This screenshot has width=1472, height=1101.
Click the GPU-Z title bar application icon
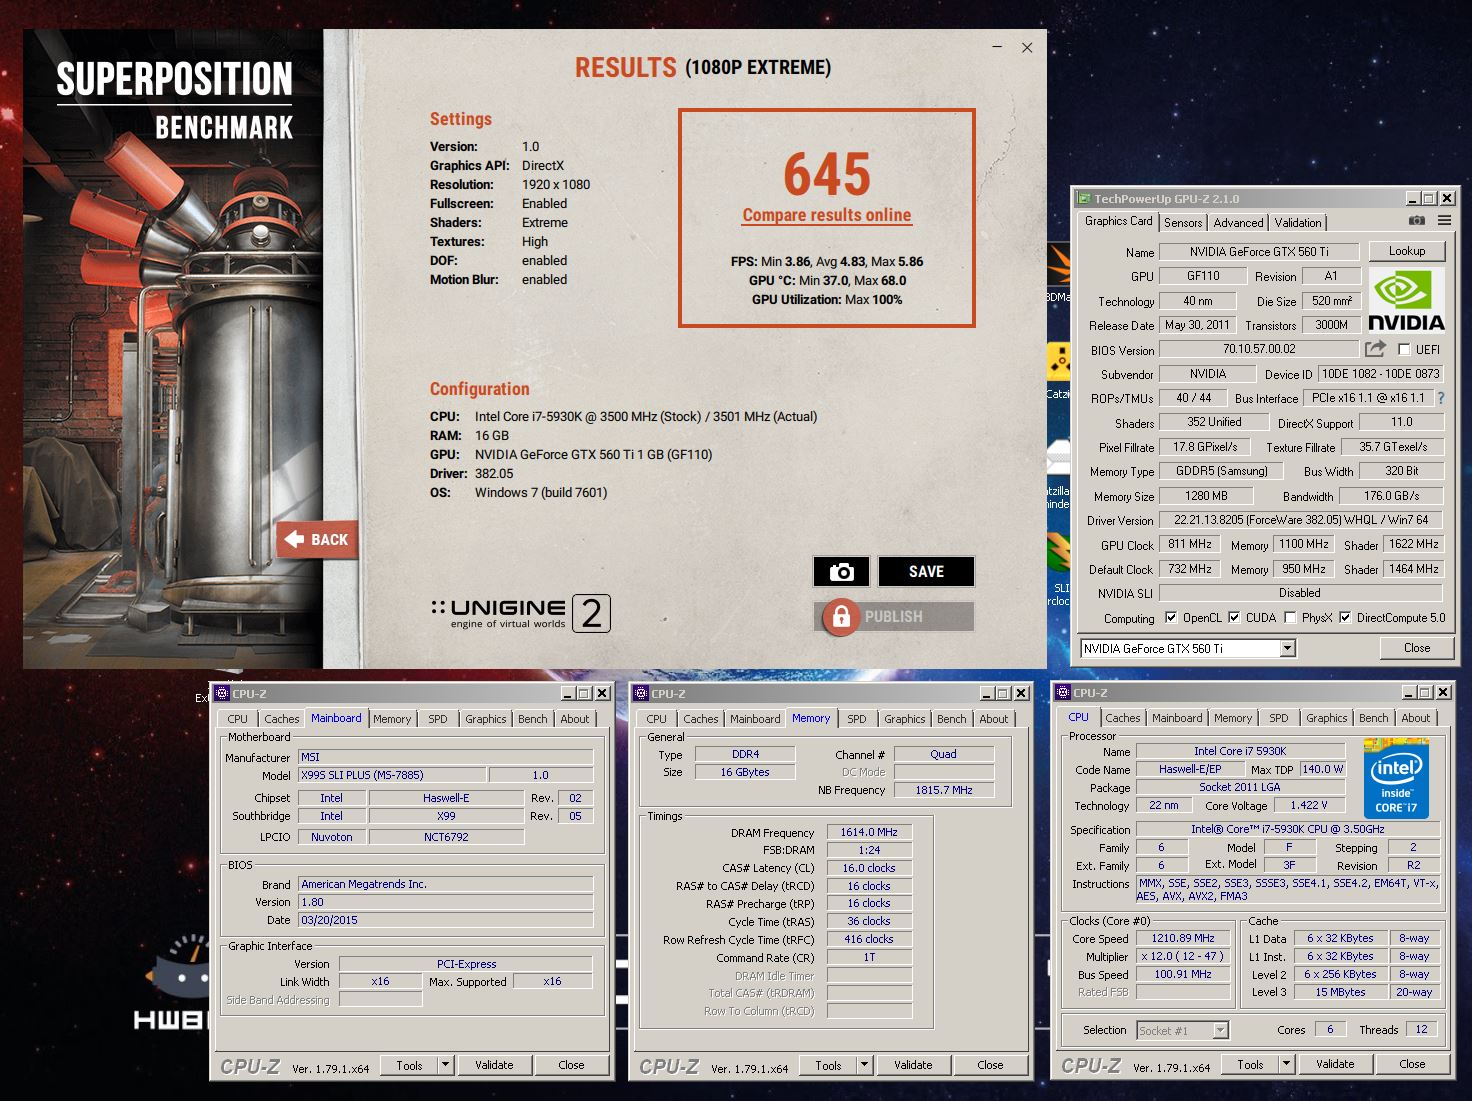pos(1082,198)
